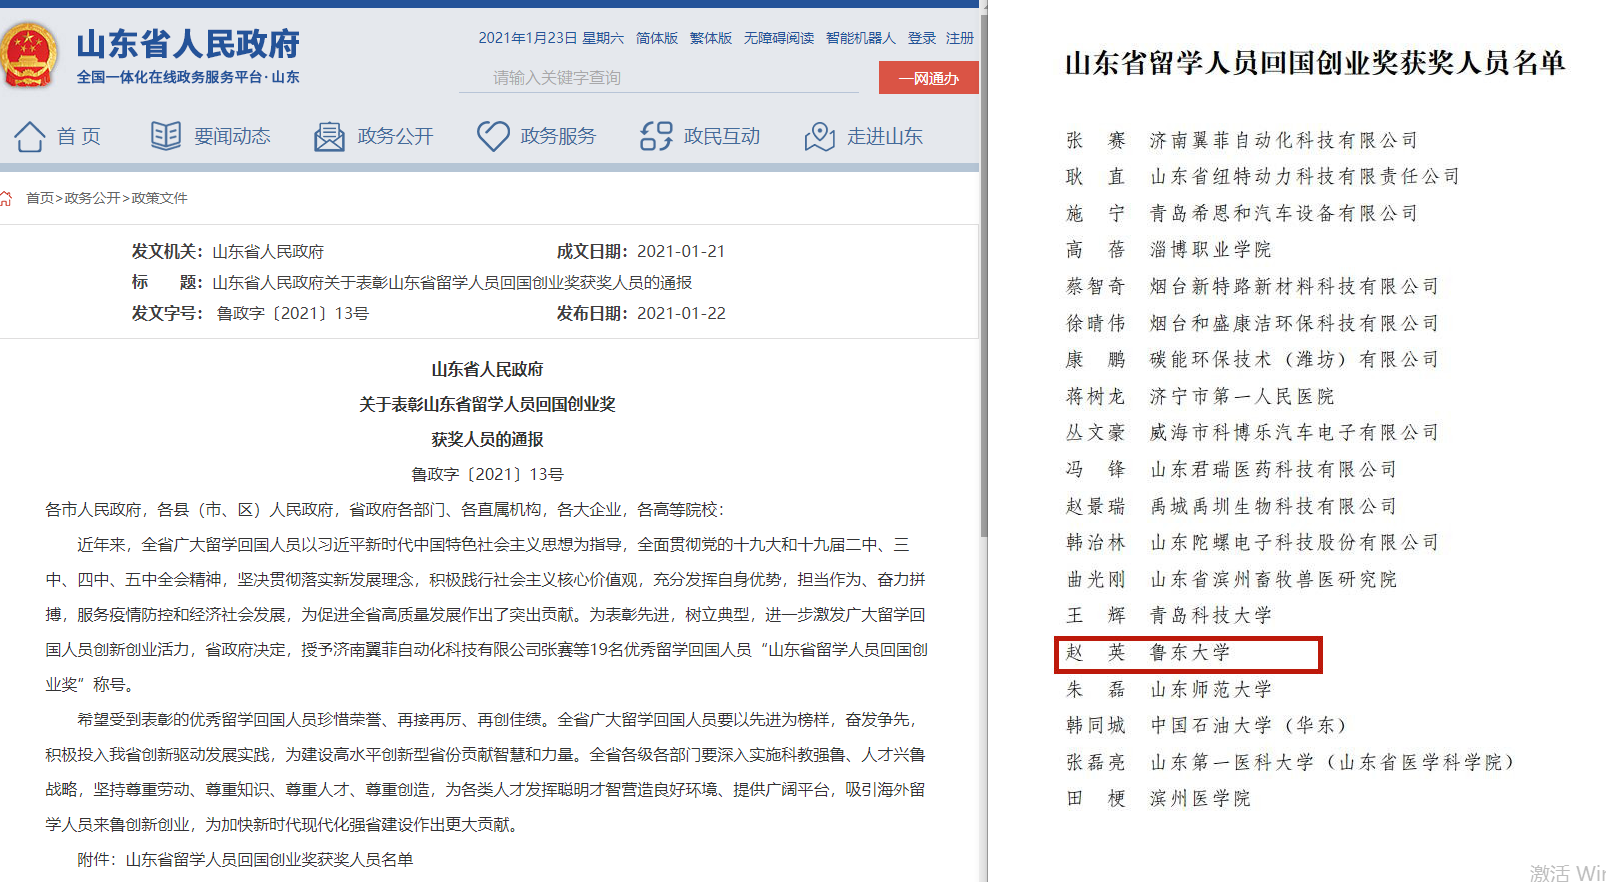
Task: Click the 成文日期 value 2021-01-21
Action: coord(681,251)
